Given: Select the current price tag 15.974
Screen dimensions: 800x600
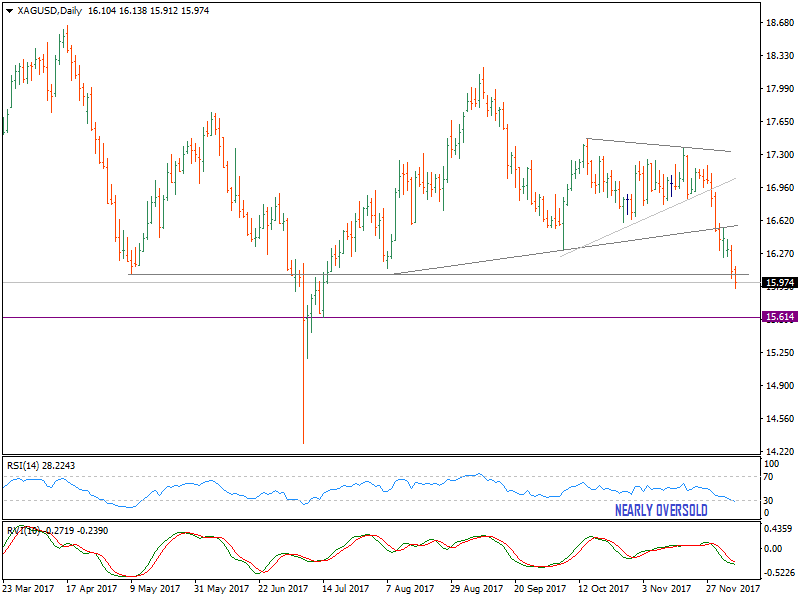Looking at the screenshot, I should click(779, 283).
